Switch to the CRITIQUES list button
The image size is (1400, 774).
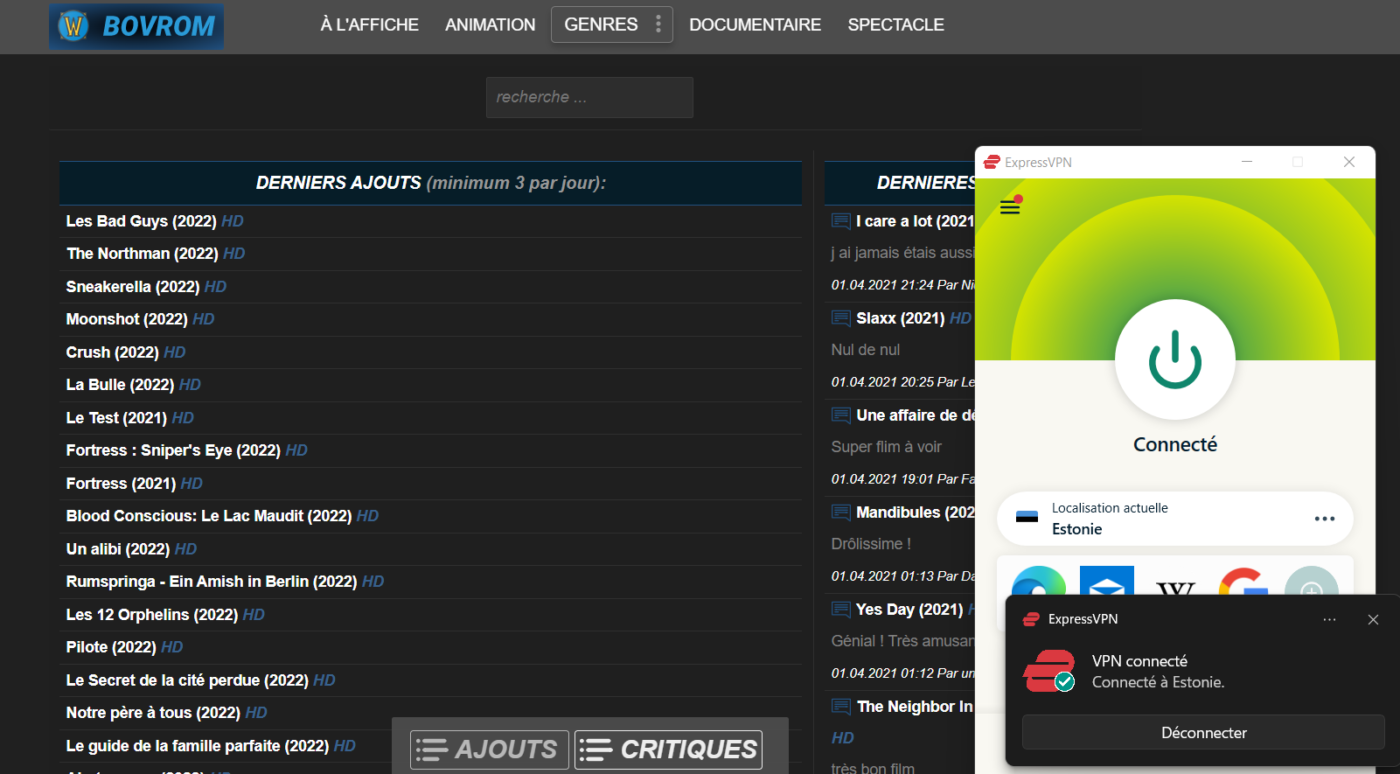pyautogui.click(x=668, y=749)
